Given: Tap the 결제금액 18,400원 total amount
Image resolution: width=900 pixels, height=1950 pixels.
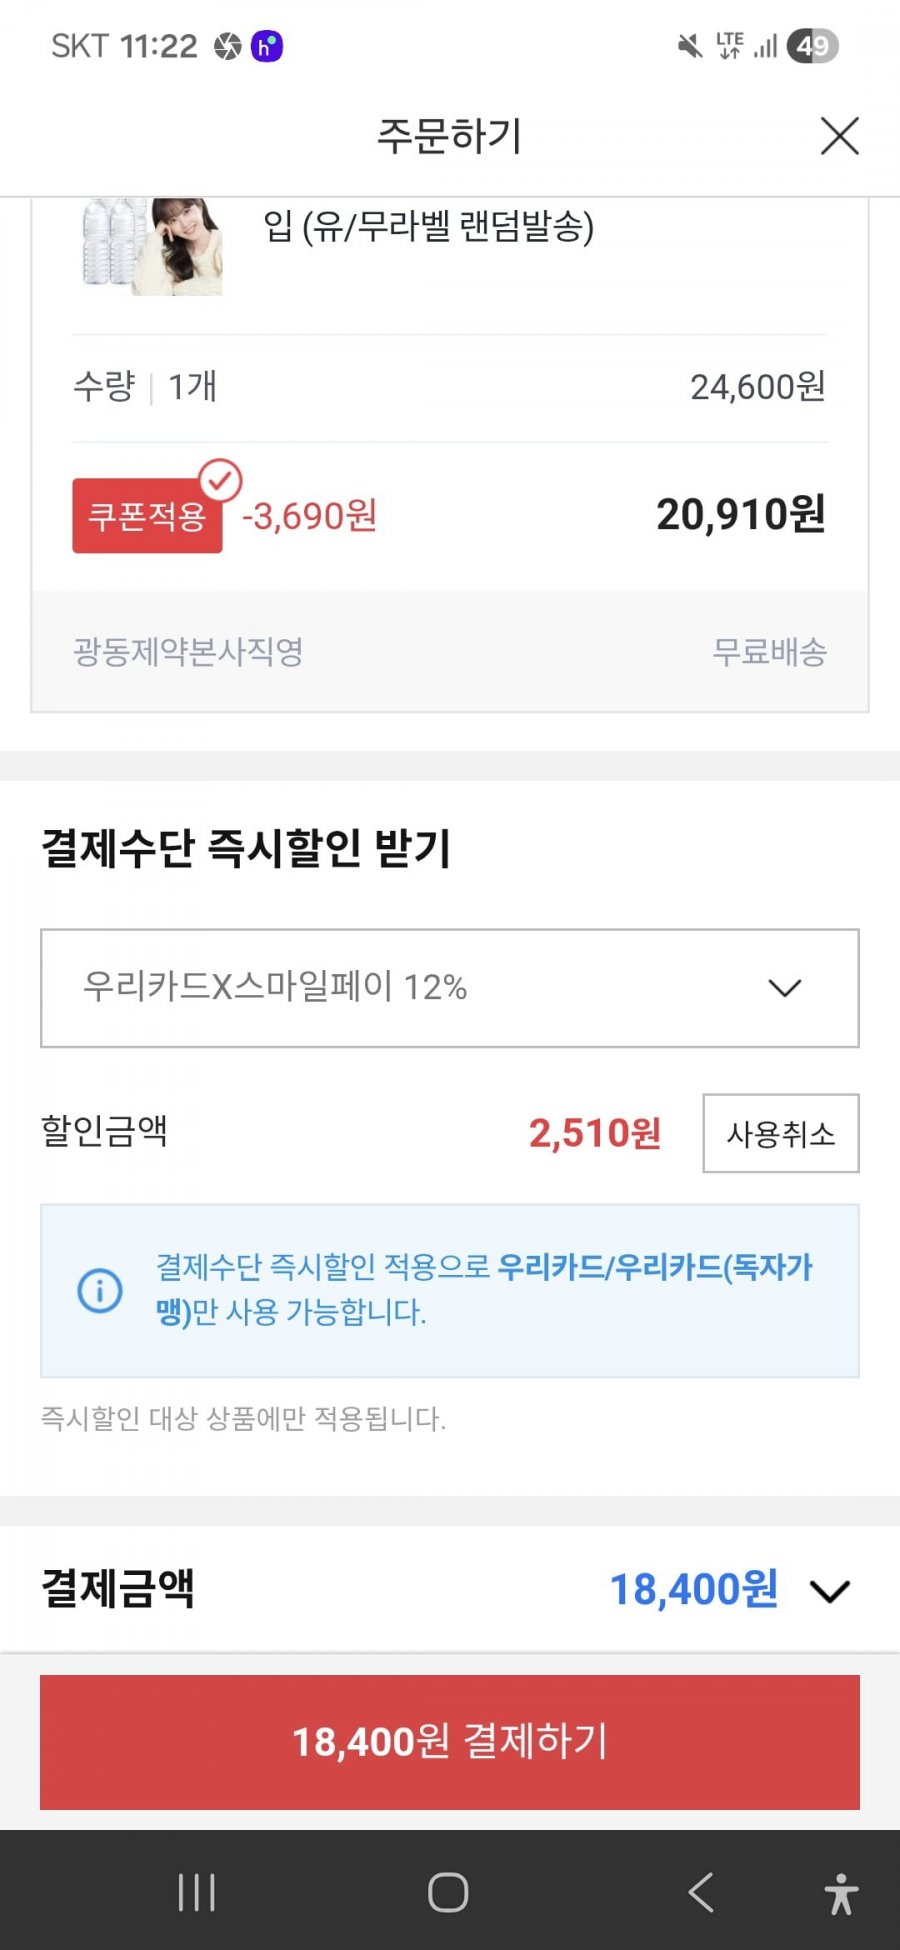Looking at the screenshot, I should pos(693,1589).
